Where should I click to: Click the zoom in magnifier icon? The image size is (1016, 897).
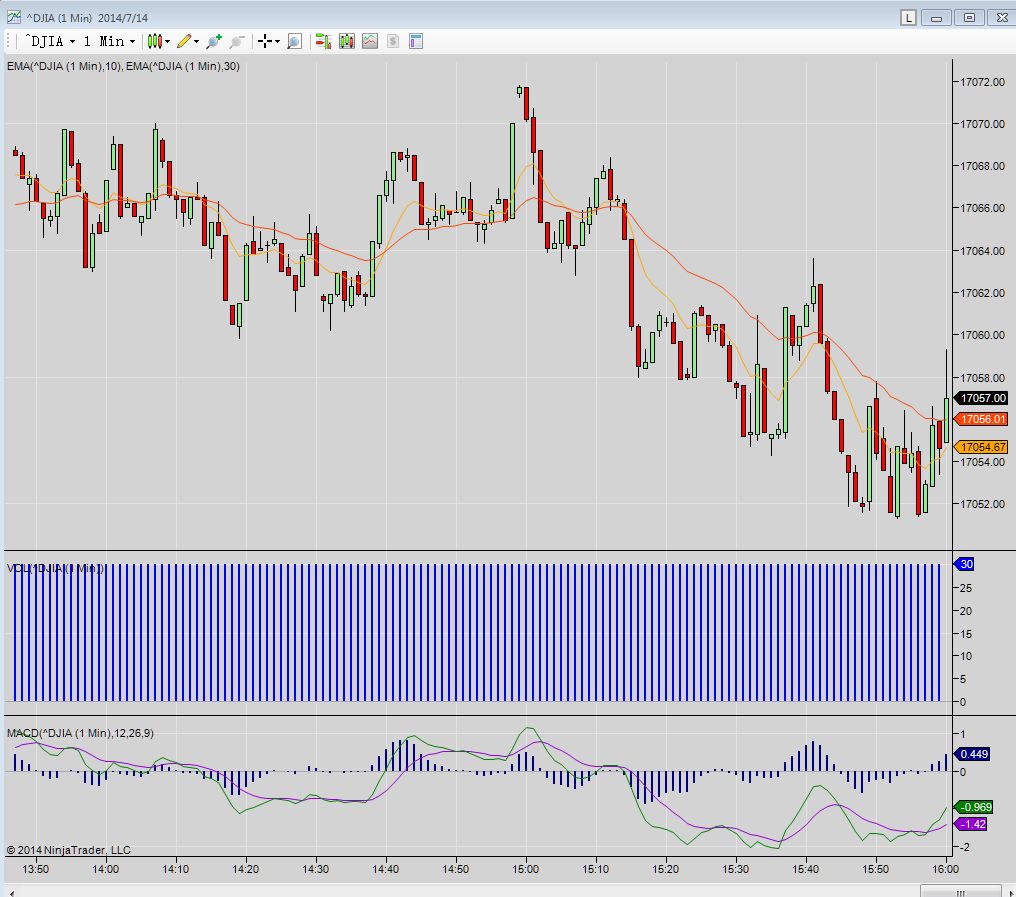(x=213, y=41)
